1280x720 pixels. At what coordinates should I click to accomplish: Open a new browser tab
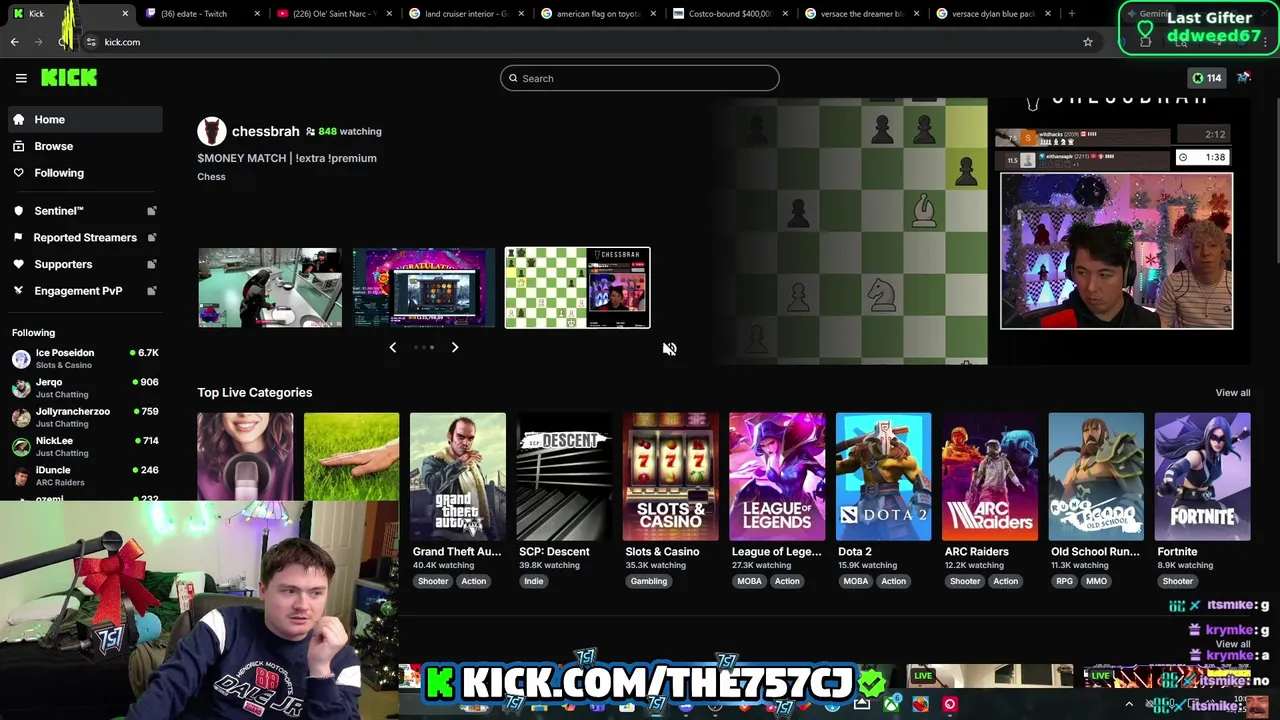pos(1071,14)
